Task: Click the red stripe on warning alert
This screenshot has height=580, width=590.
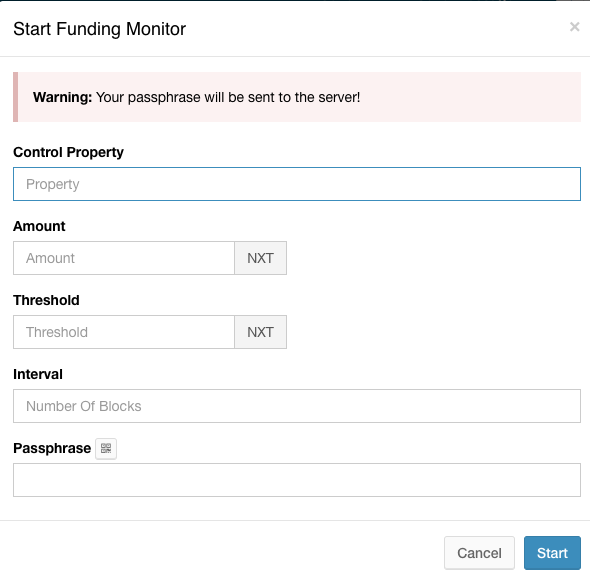Action: pyautogui.click(x=15, y=97)
